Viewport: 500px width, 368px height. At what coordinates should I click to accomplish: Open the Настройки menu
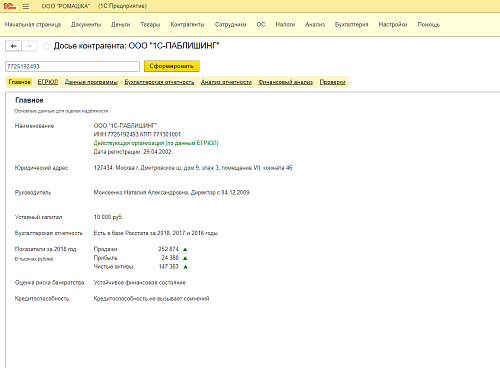[x=393, y=25]
